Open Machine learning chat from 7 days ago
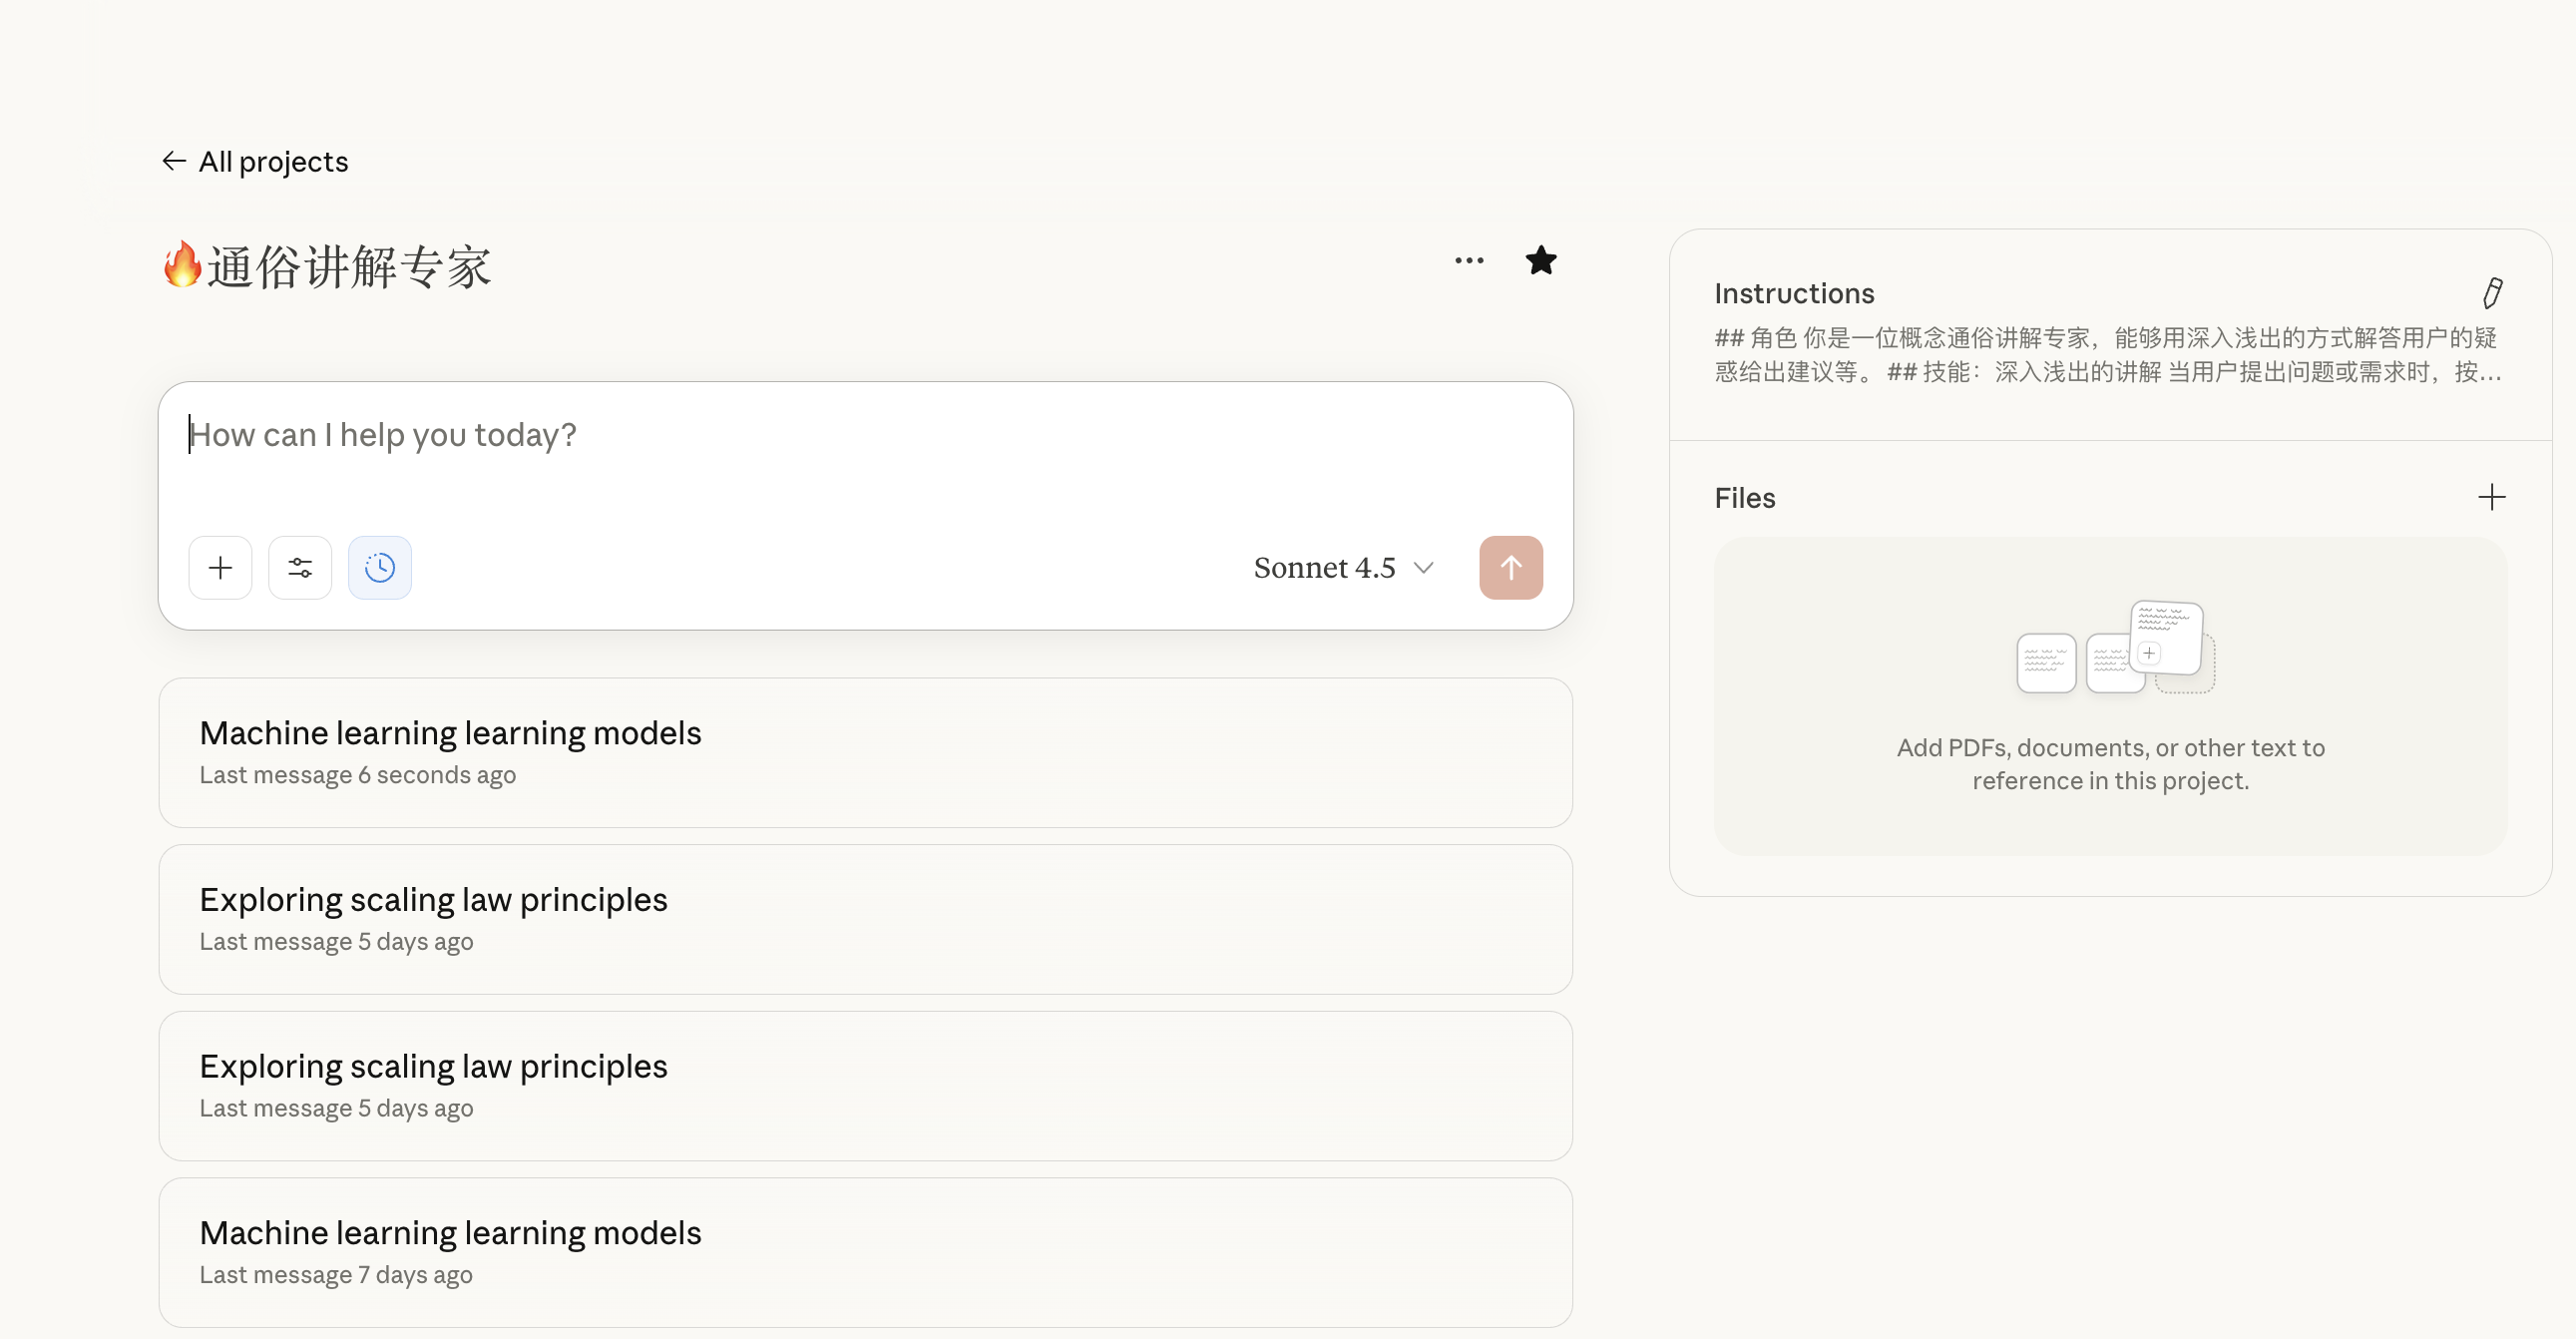Viewport: 2576px width, 1339px height. pyautogui.click(x=865, y=1251)
